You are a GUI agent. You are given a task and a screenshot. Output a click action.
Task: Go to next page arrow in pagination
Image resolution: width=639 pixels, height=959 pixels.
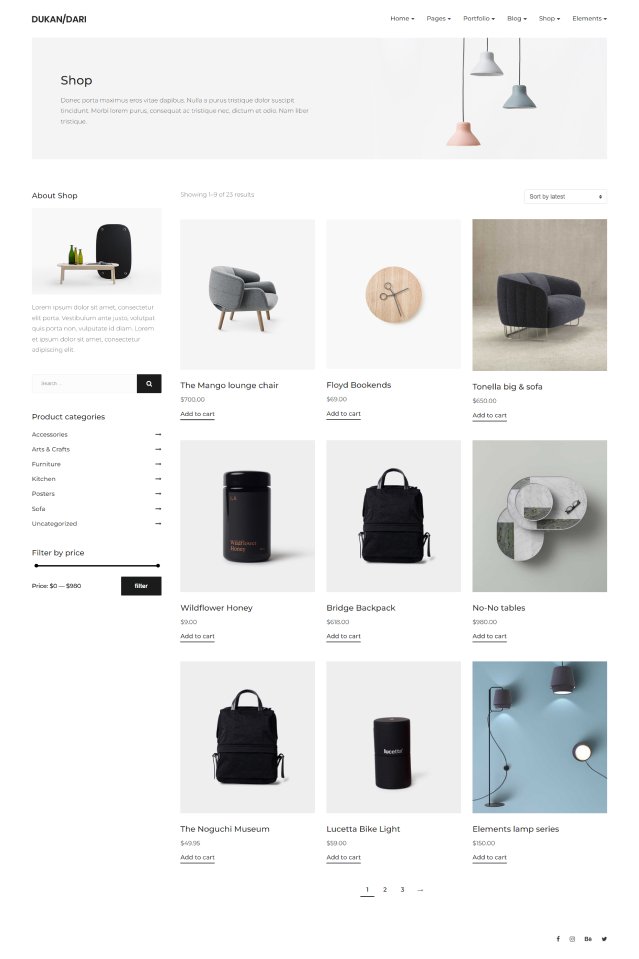[420, 890]
